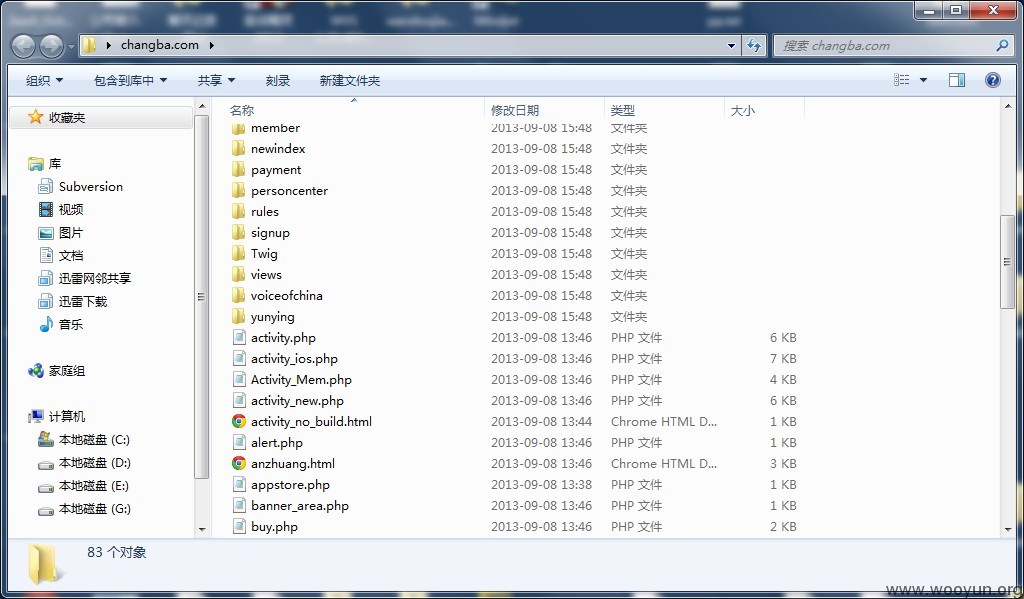Screen dimensions: 1024x599
Task: Select 视频 library in navigation pane
Action: (71, 209)
